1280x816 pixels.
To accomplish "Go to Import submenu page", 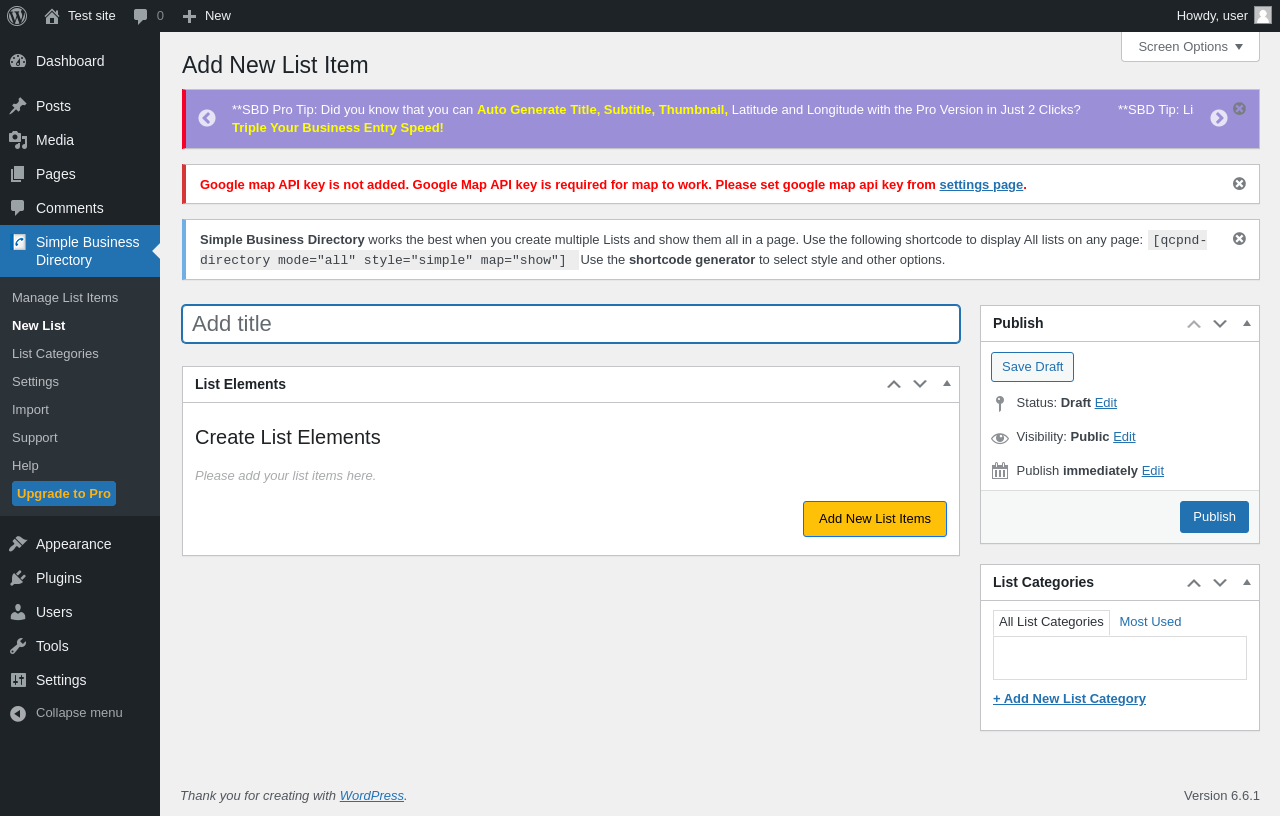I will pyautogui.click(x=30, y=409).
